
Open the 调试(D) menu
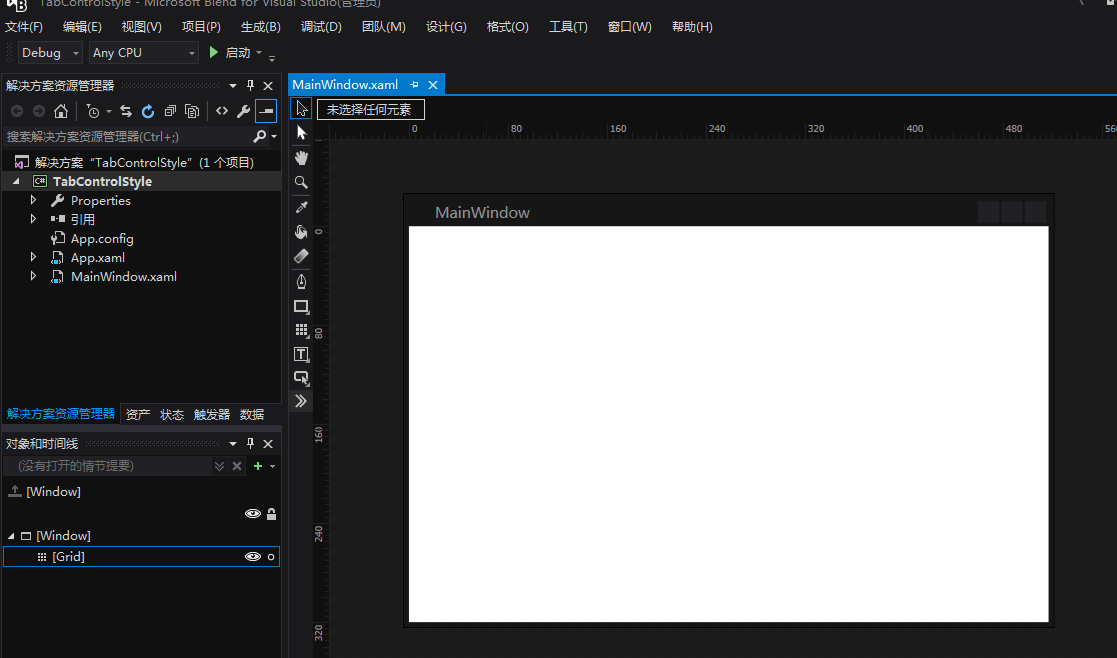pos(321,27)
